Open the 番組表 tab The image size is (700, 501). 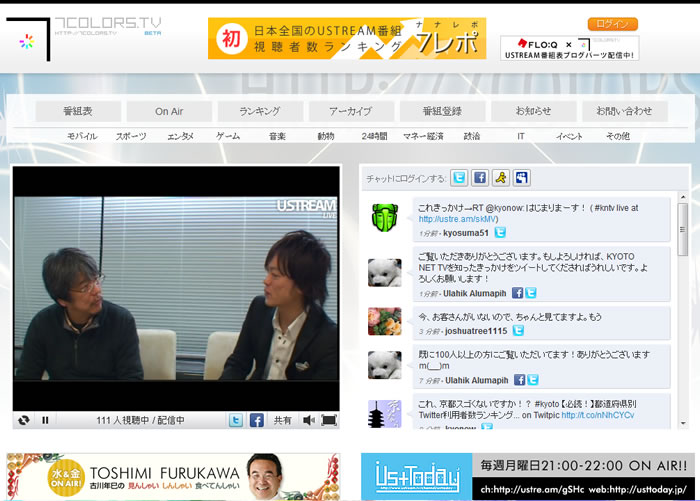pos(78,111)
